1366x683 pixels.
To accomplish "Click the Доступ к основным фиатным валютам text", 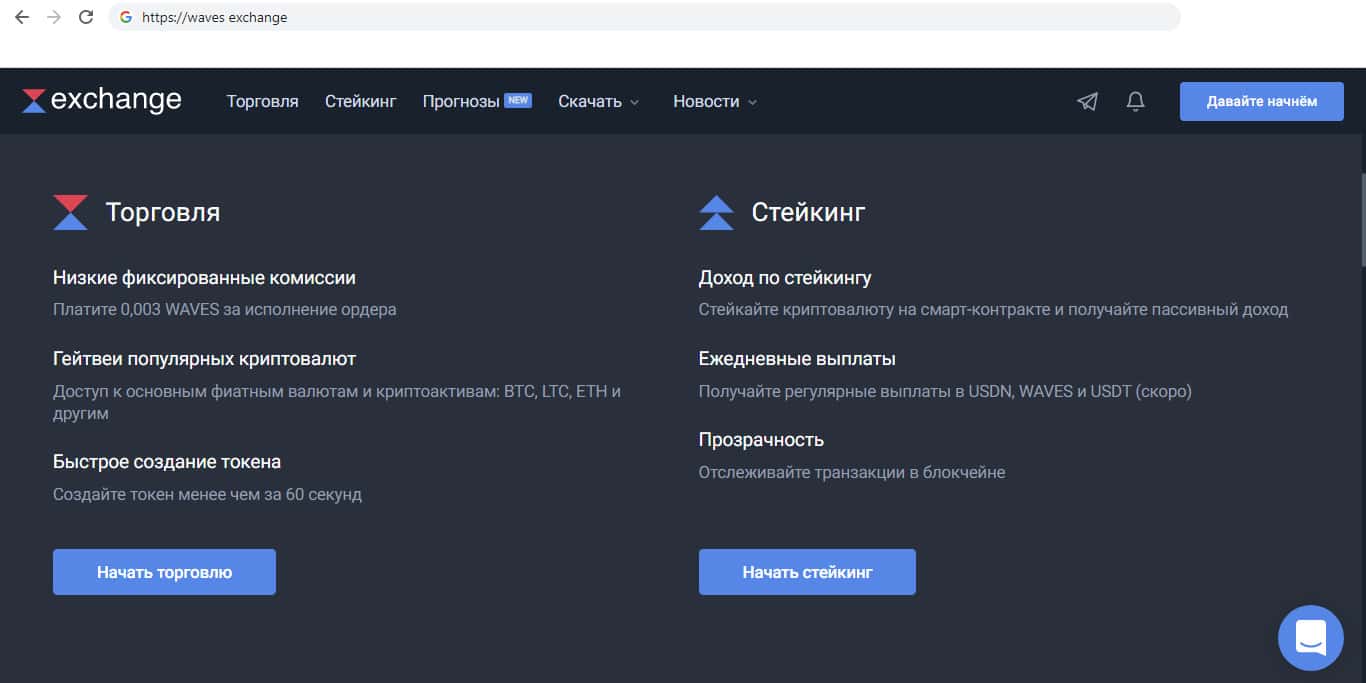I will pyautogui.click(x=337, y=402).
